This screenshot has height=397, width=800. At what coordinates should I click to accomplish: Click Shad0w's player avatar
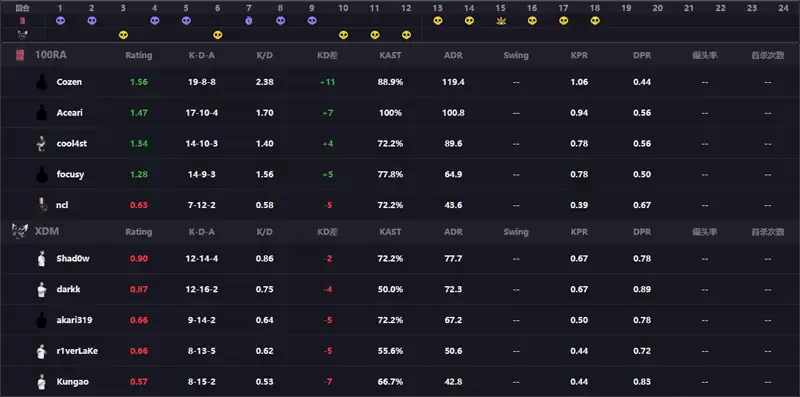(x=41, y=259)
